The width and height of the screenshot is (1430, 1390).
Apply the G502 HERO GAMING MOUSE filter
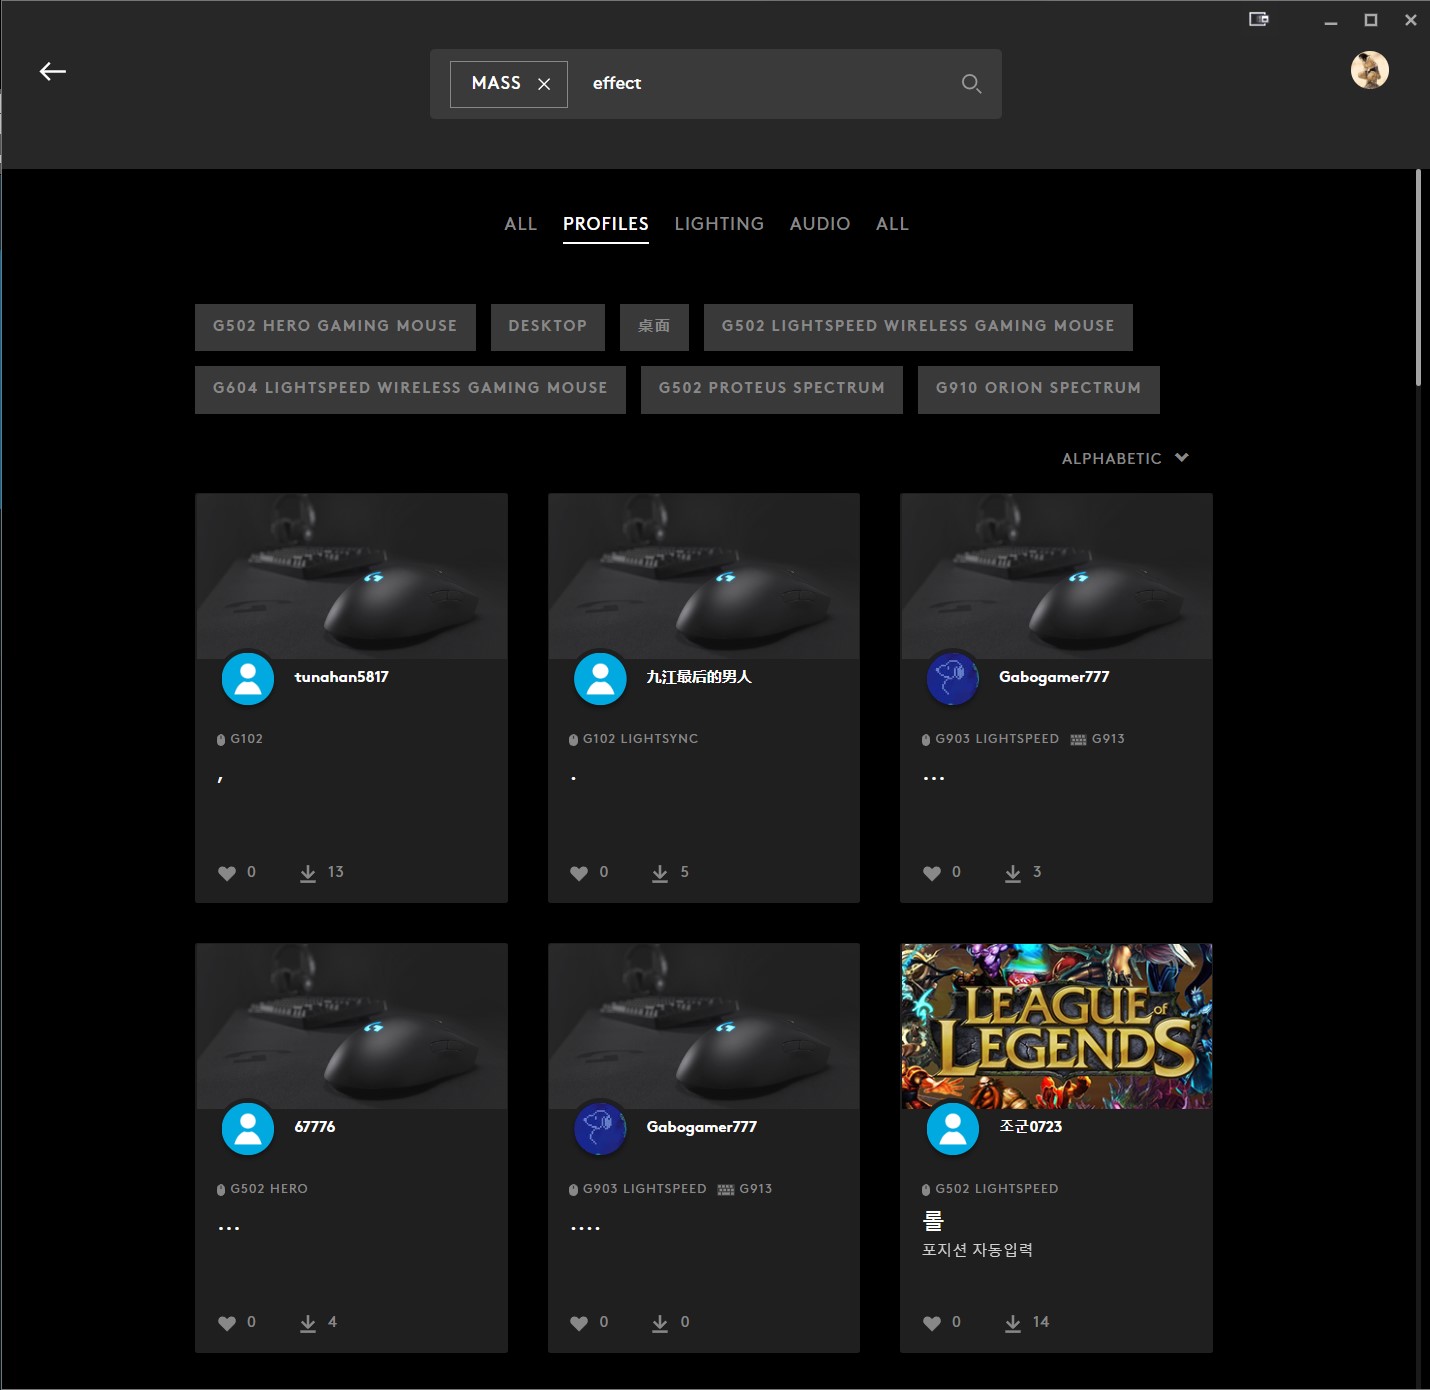tap(334, 327)
